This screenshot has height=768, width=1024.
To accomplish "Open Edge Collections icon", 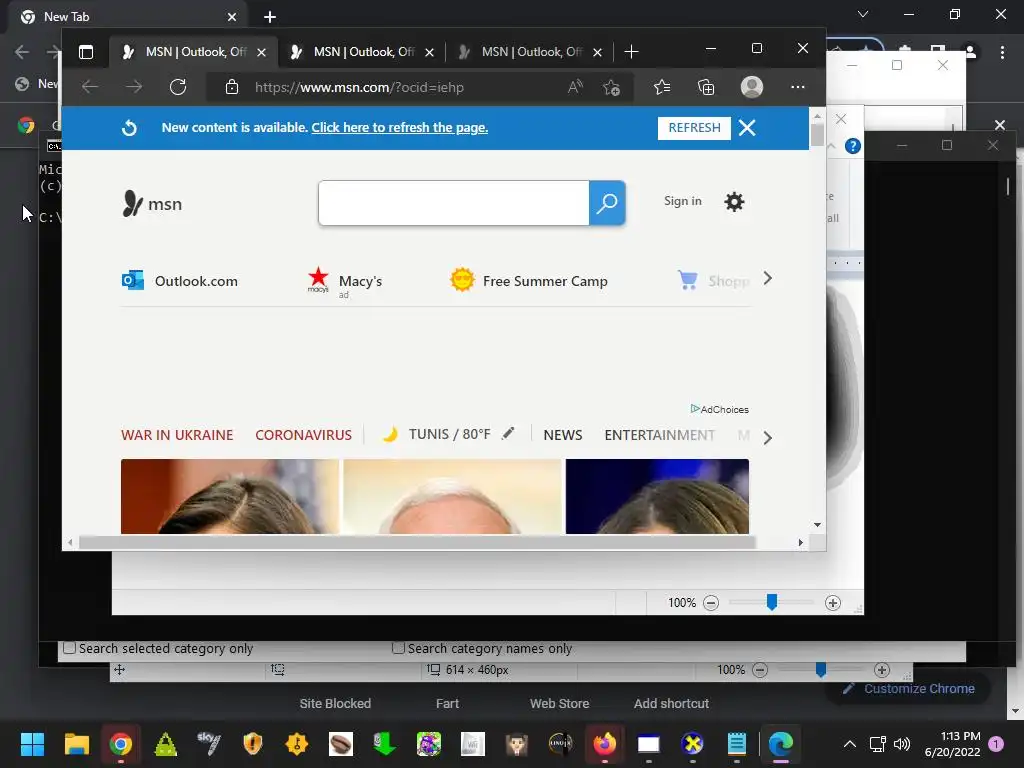I will pos(706,87).
